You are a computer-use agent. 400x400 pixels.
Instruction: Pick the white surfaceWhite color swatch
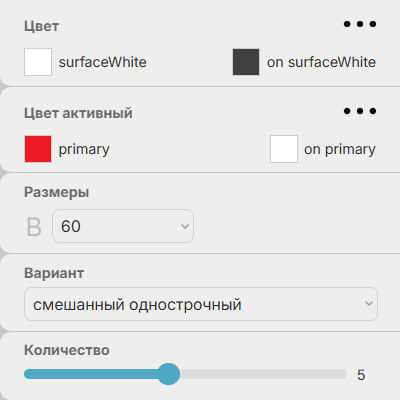point(38,62)
